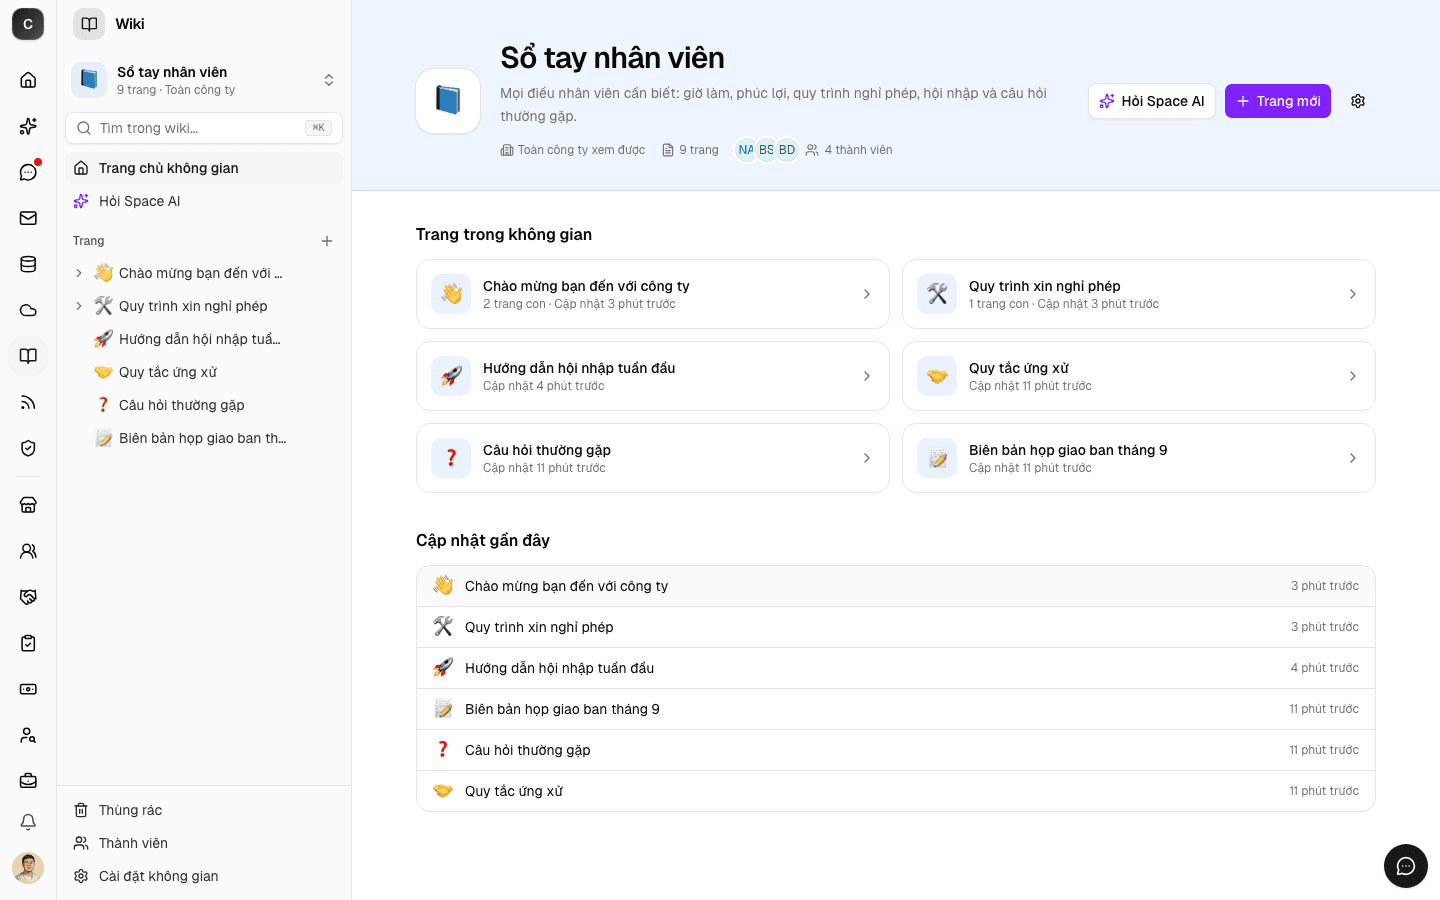1440x900 pixels.
Task: Expand the Quy trình xin nghỉ phép tree item
Action: click(x=79, y=306)
